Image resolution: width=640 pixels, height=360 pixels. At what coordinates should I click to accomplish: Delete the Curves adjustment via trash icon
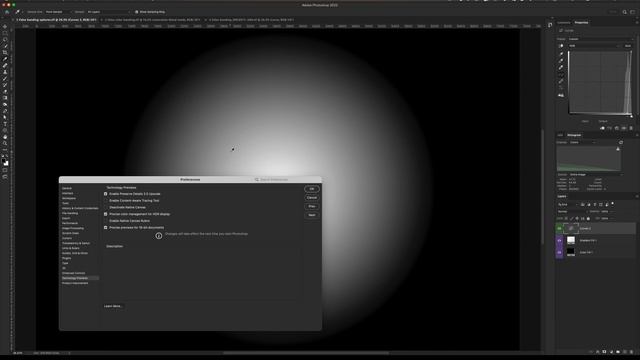pyautogui.click(x=631, y=128)
